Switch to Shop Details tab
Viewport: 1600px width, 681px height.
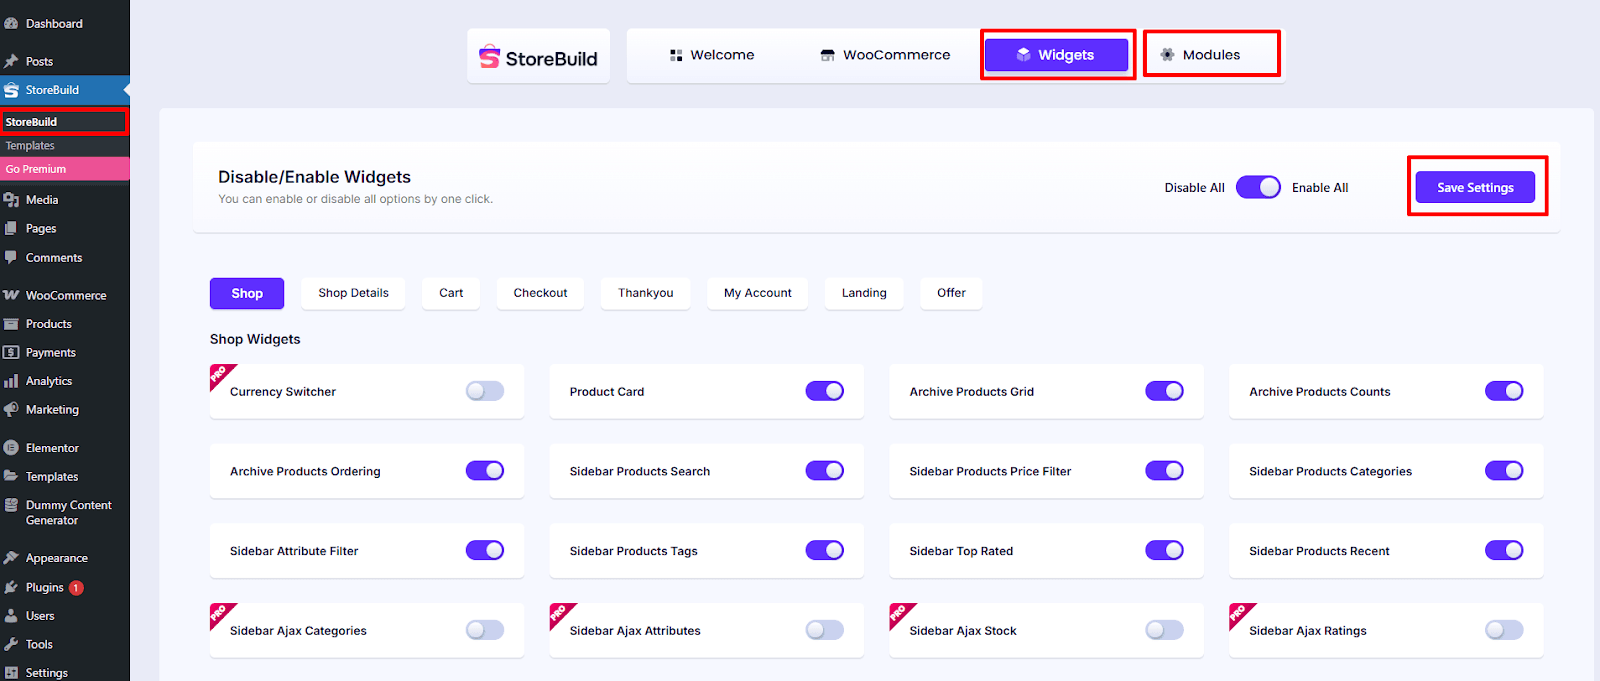coord(353,293)
